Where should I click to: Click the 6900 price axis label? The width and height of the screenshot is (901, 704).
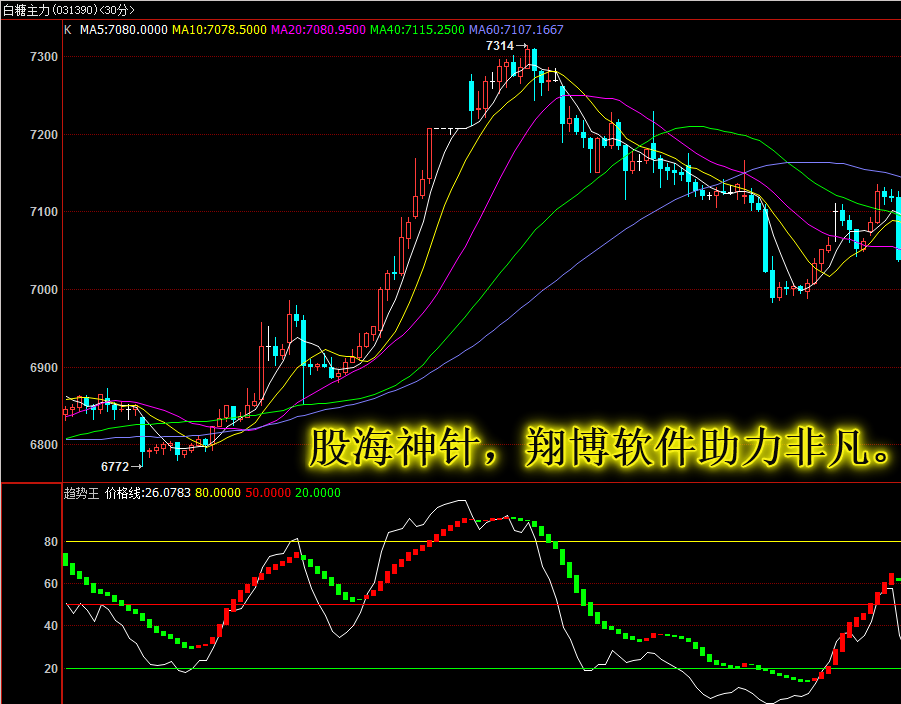pyautogui.click(x=44, y=368)
